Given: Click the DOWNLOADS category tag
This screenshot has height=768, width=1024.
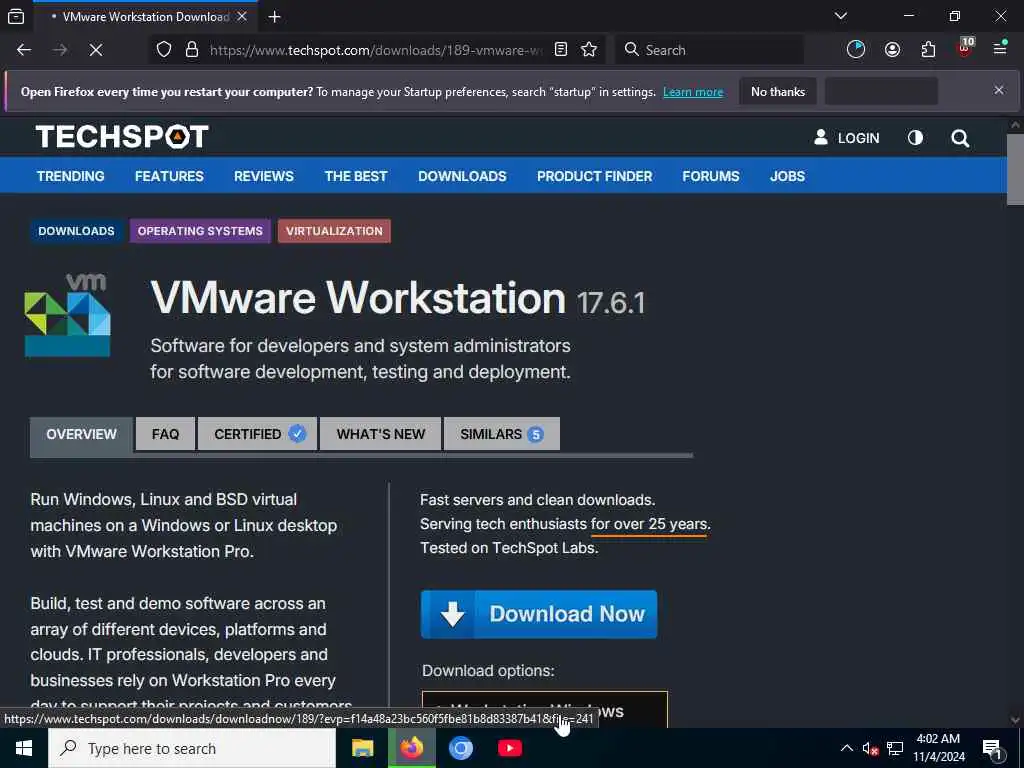Looking at the screenshot, I should tap(76, 231).
